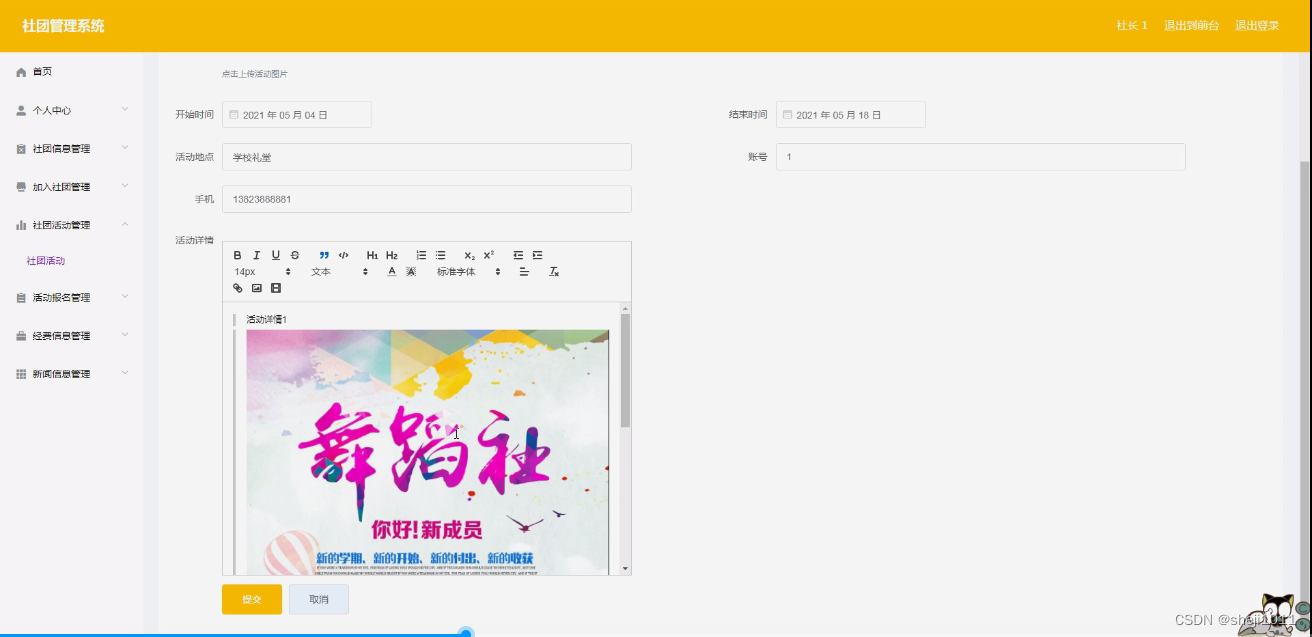
Task: Click inside the 活动地点 input field
Action: pyautogui.click(x=426, y=156)
